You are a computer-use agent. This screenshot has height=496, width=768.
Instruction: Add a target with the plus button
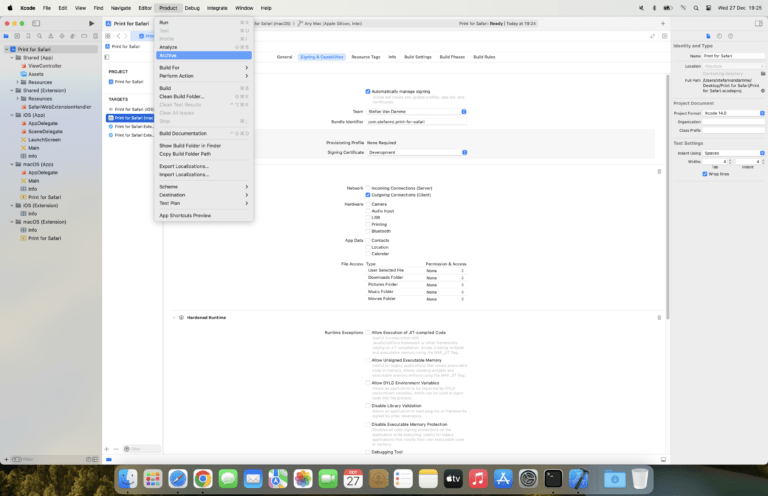(106, 449)
